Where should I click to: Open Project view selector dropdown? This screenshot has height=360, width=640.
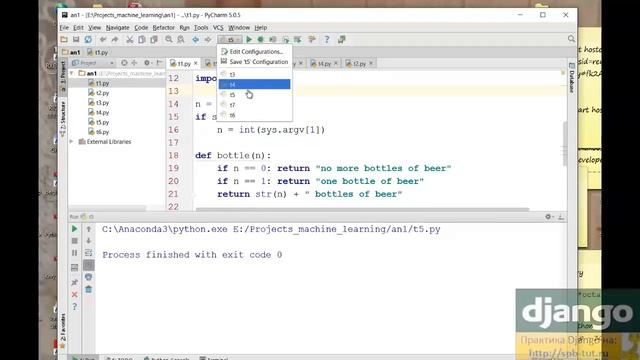pos(93,63)
